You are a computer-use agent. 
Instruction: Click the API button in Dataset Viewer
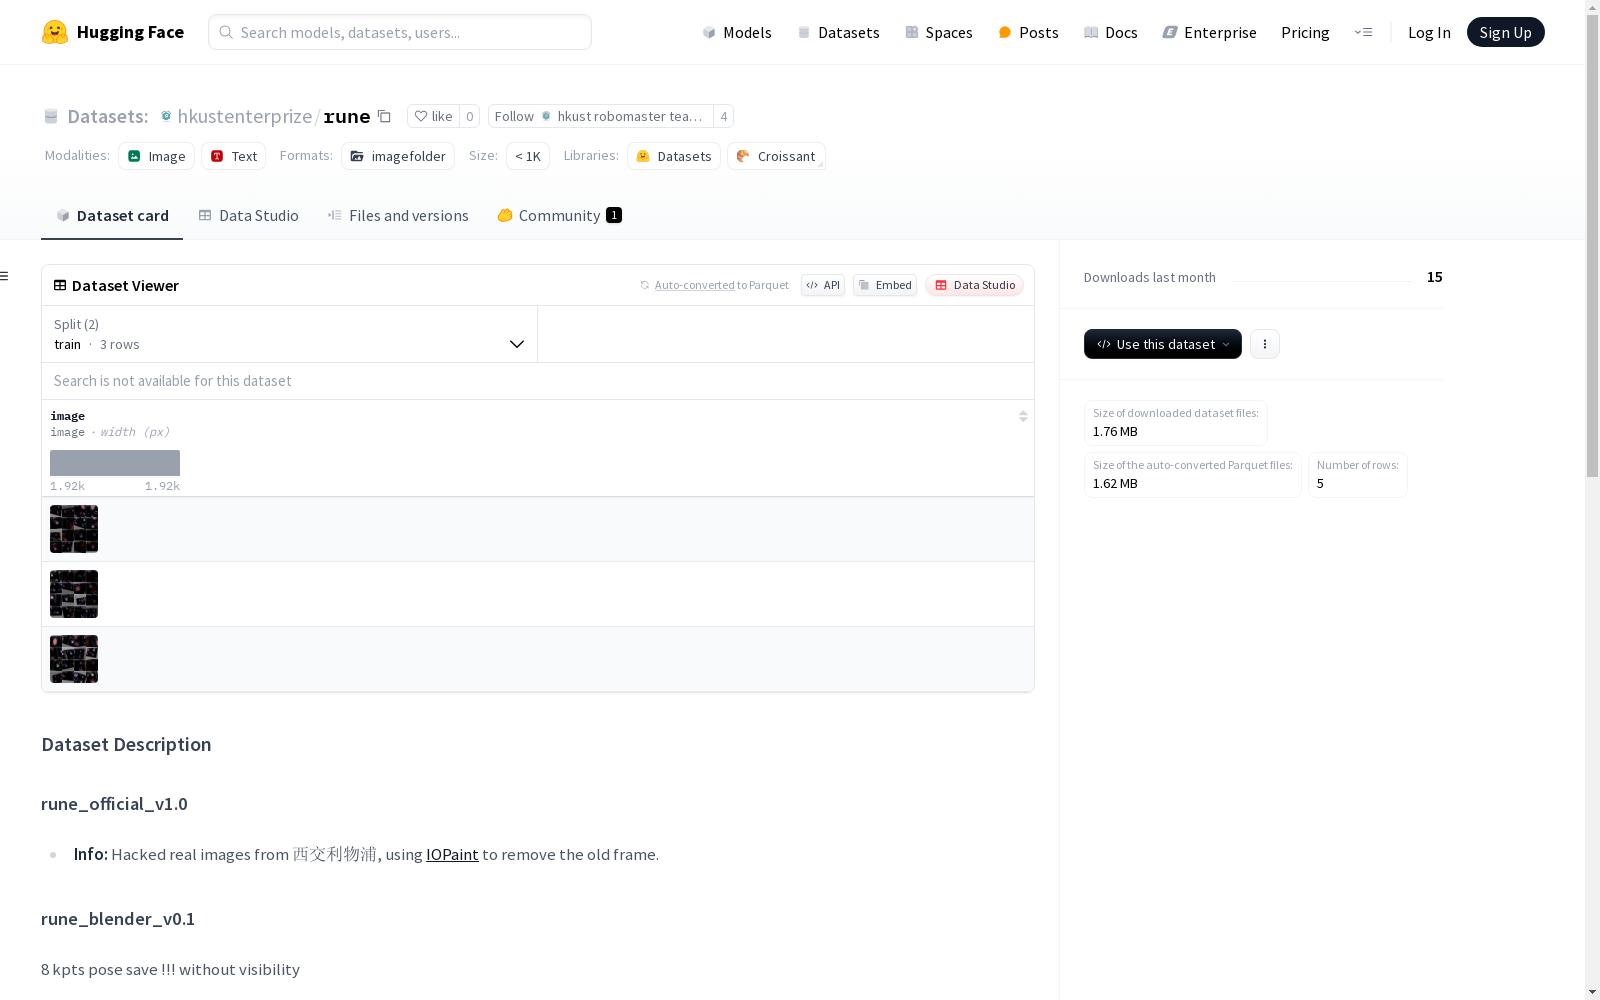(823, 285)
